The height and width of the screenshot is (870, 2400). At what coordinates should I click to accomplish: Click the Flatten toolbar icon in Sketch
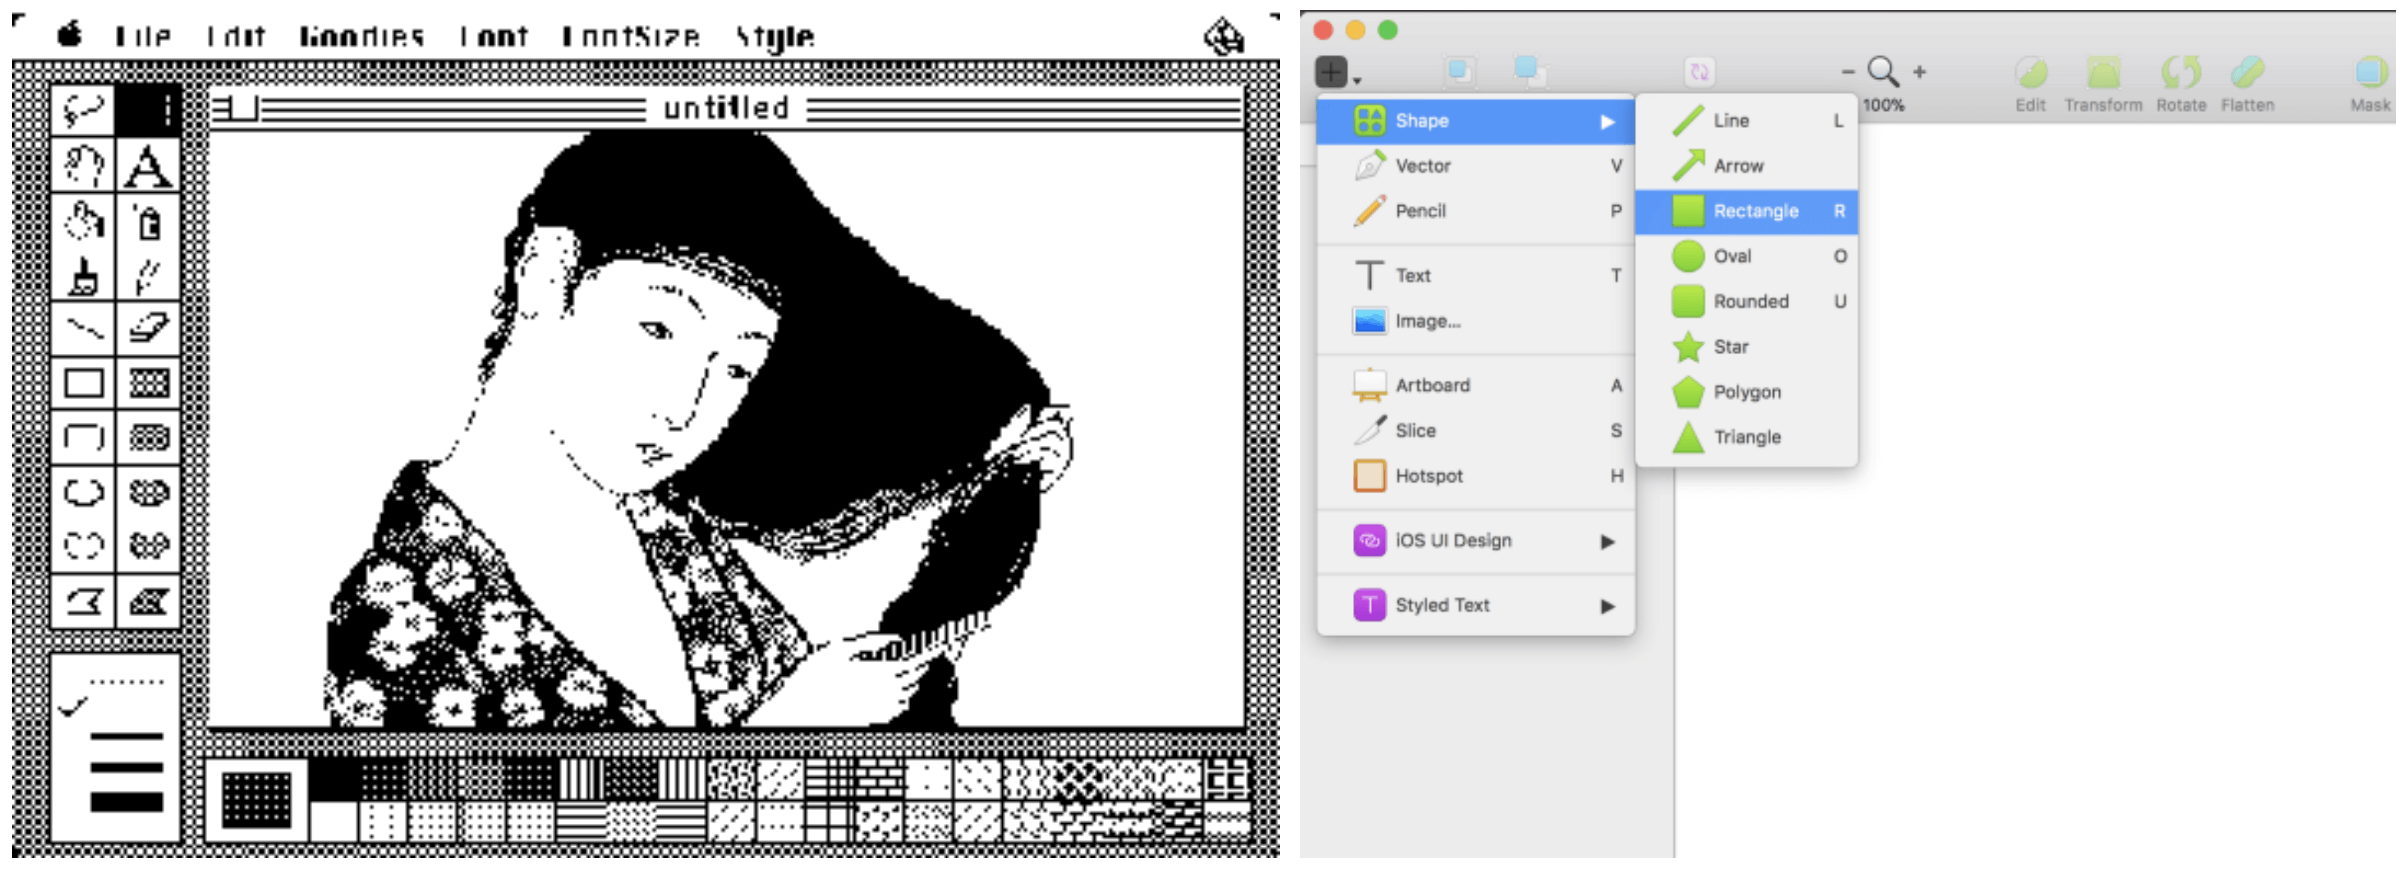2247,73
